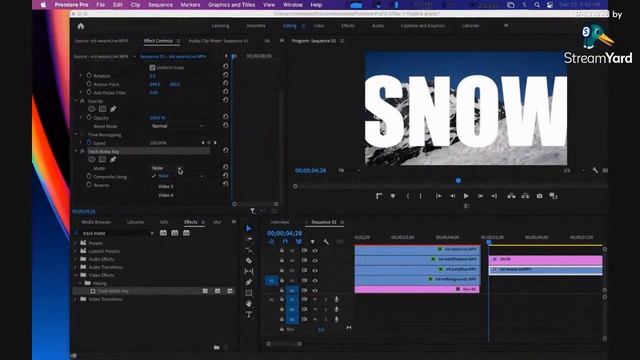Image resolution: width=640 pixels, height=360 pixels.
Task: Toggle timeline Snap magnet icon
Action: pos(285,242)
